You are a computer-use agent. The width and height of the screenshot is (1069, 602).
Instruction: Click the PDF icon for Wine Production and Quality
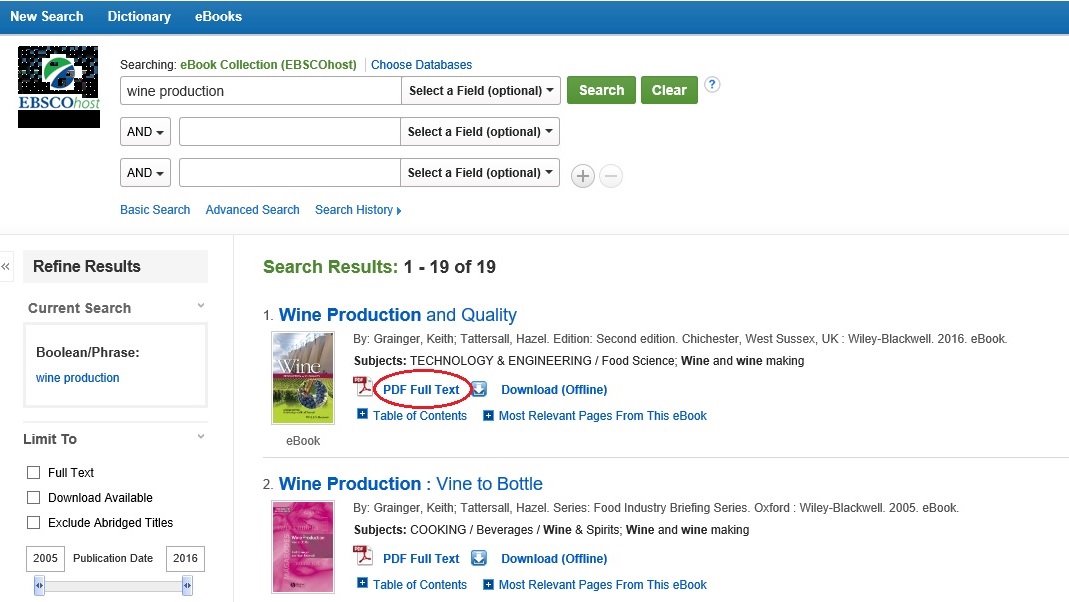[363, 387]
